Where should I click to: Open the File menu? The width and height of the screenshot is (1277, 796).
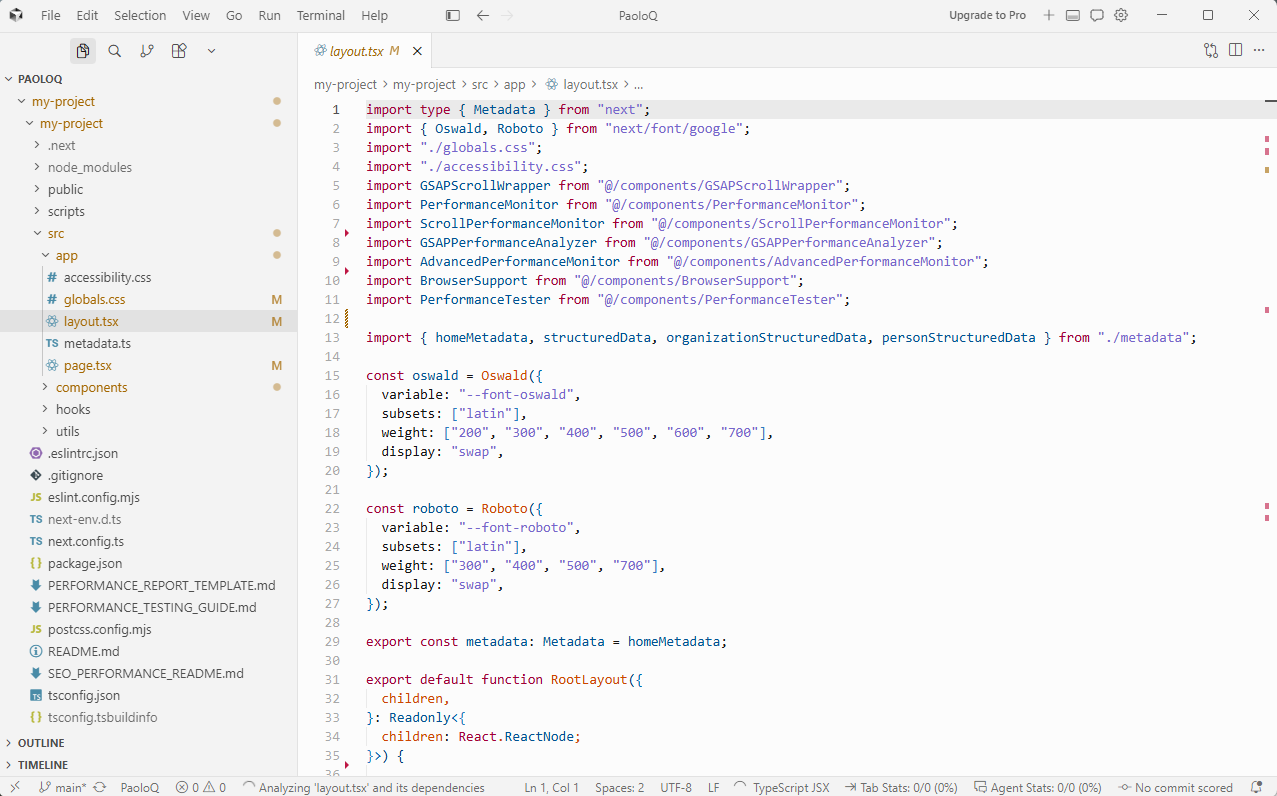click(51, 15)
